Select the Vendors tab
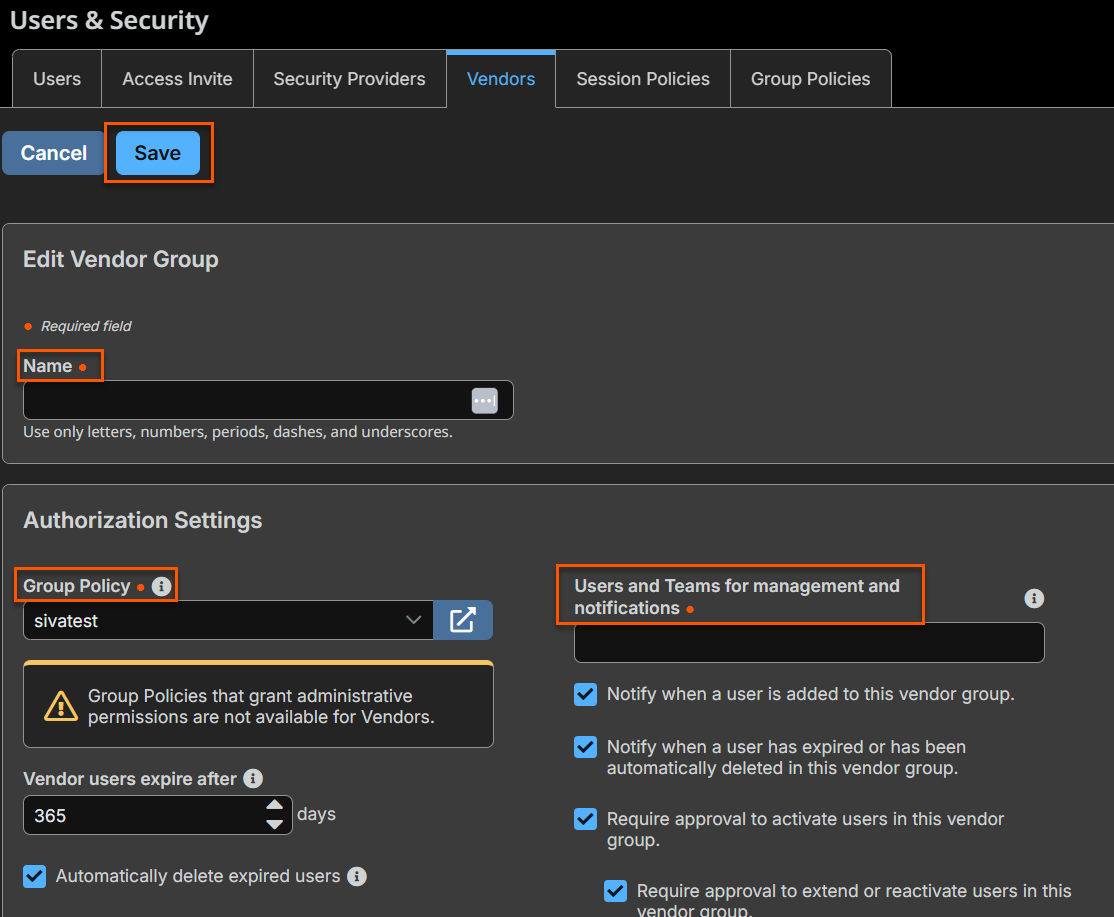This screenshot has width=1114, height=917. 501,79
